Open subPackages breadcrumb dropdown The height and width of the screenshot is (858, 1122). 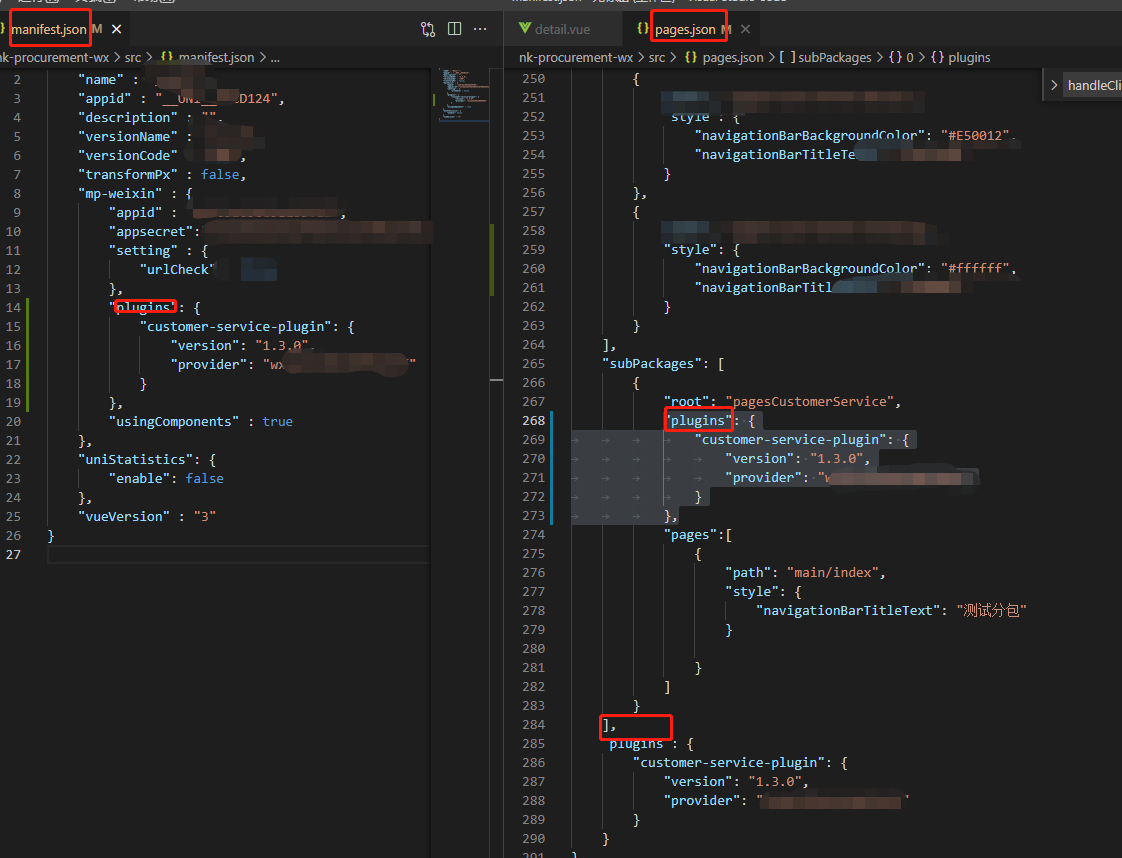[x=833, y=57]
